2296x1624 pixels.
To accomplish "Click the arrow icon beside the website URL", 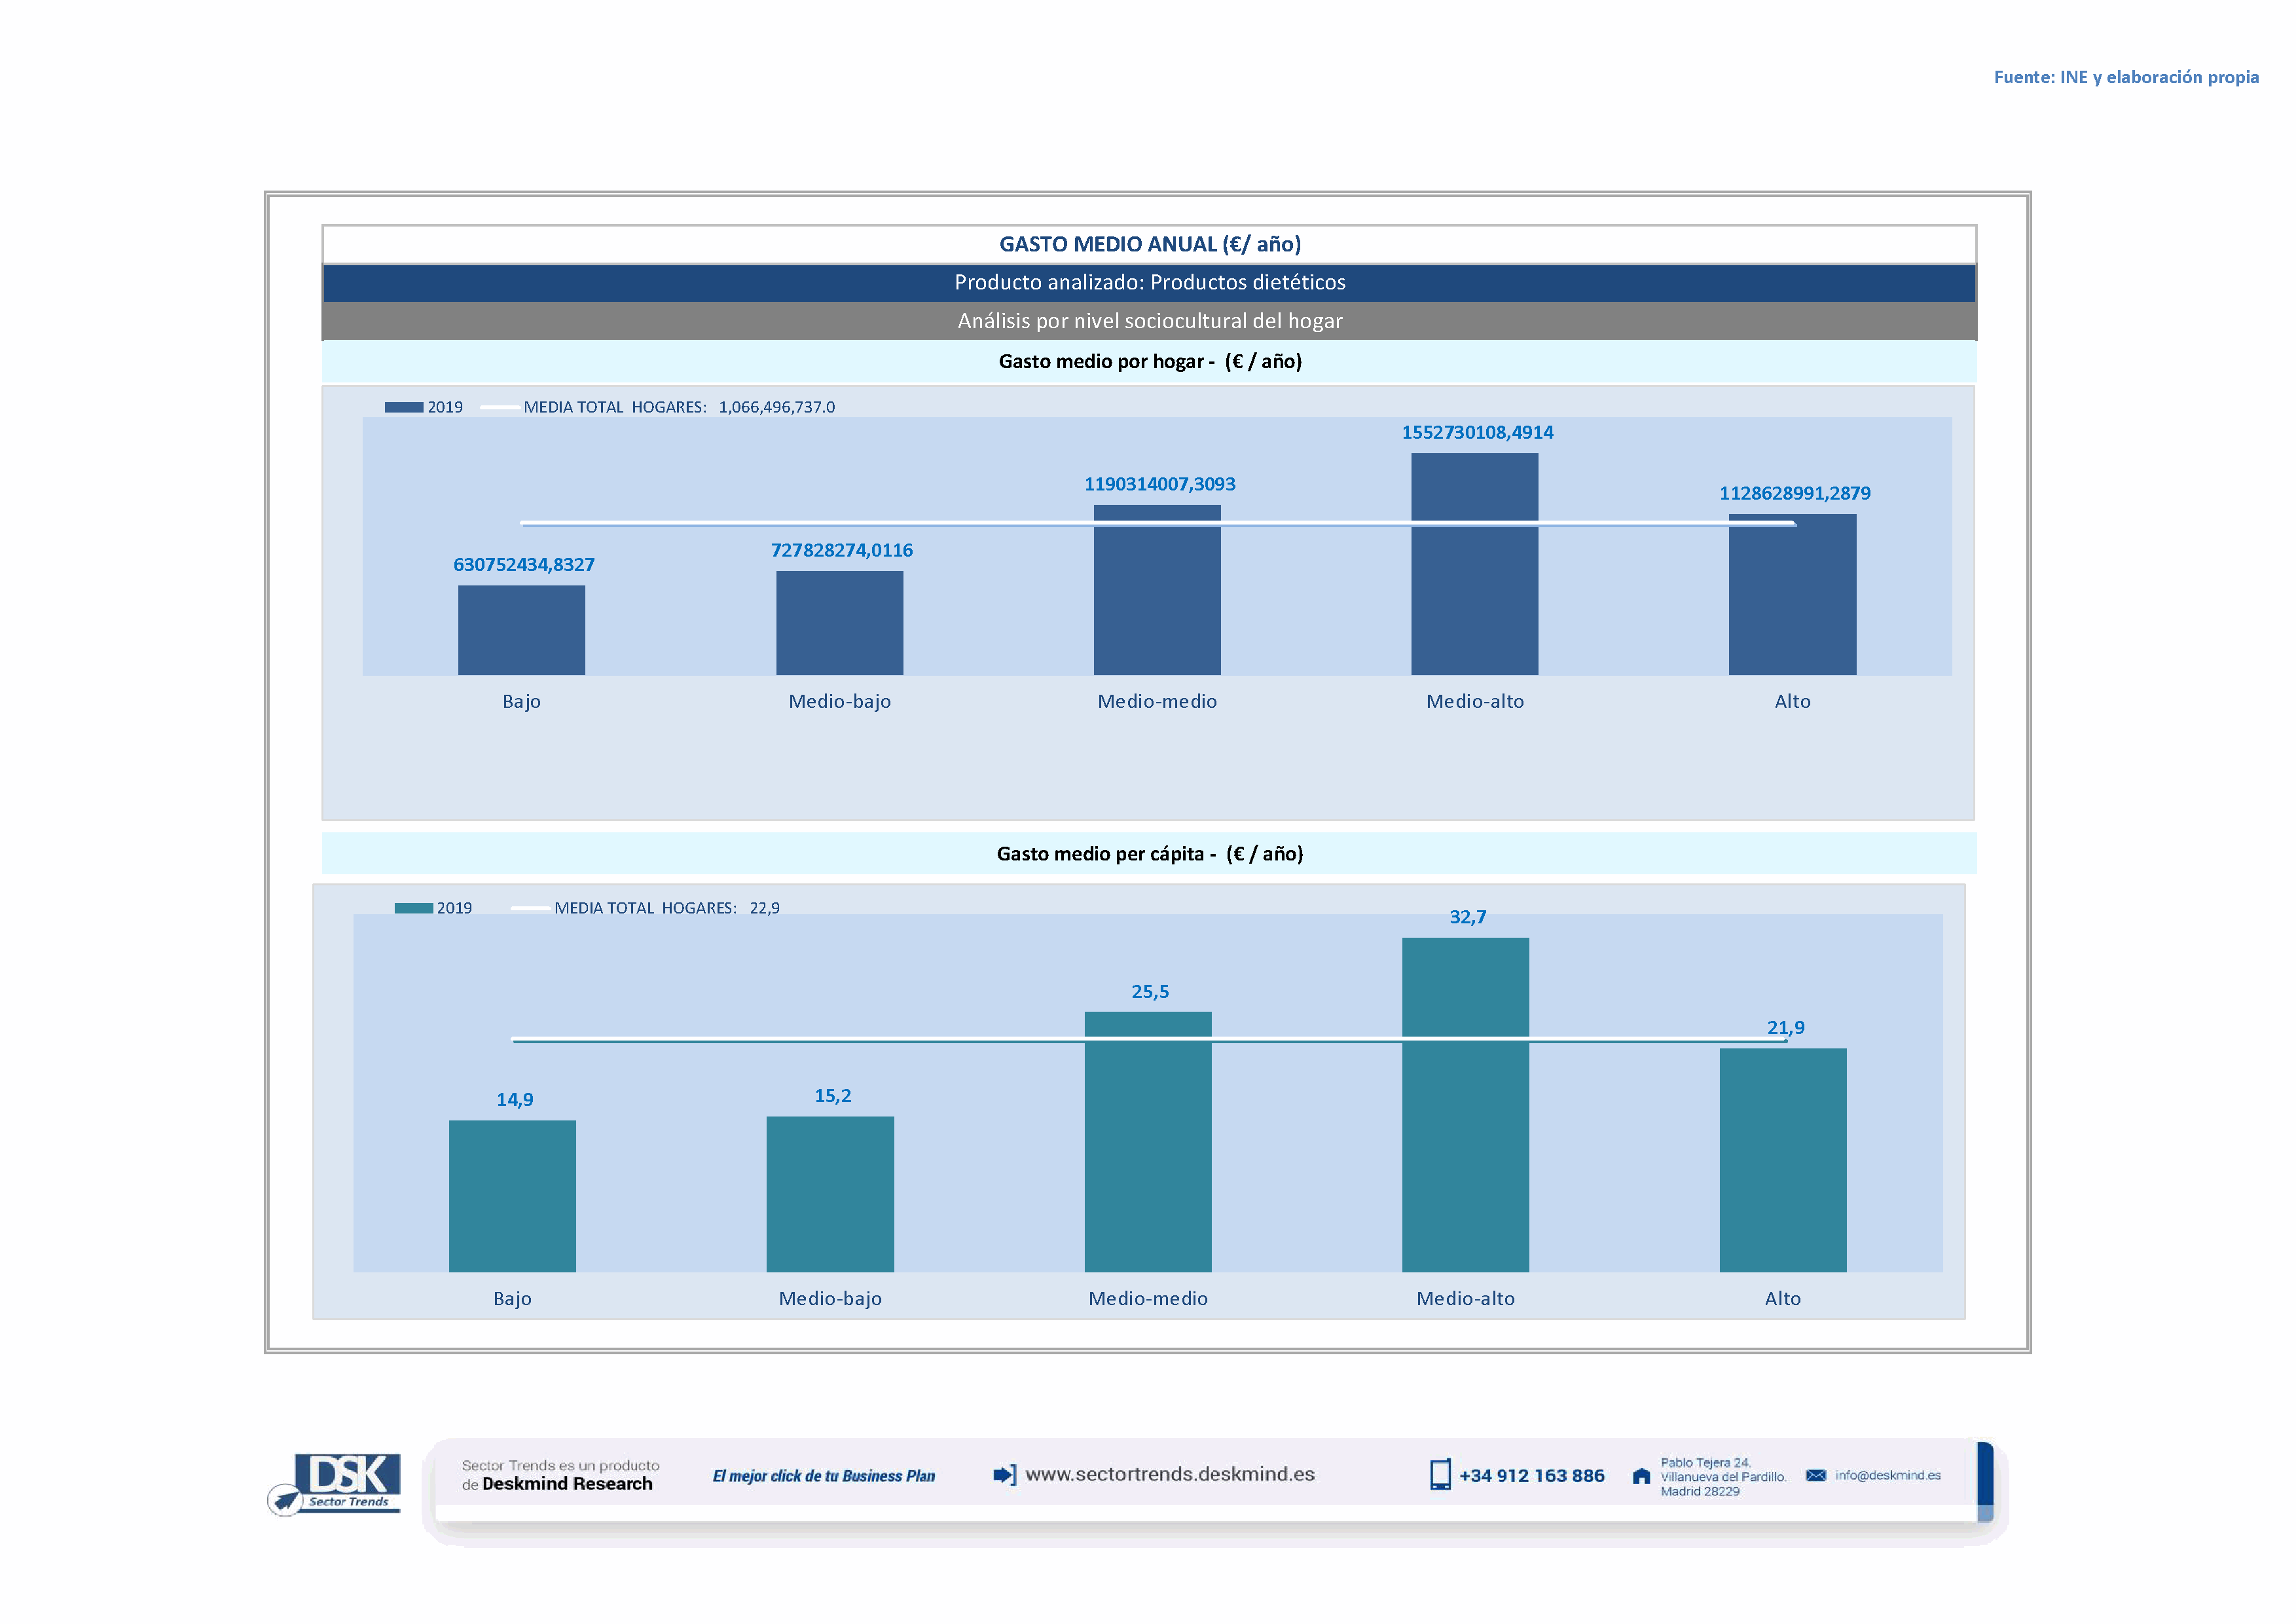I will click(1004, 1475).
